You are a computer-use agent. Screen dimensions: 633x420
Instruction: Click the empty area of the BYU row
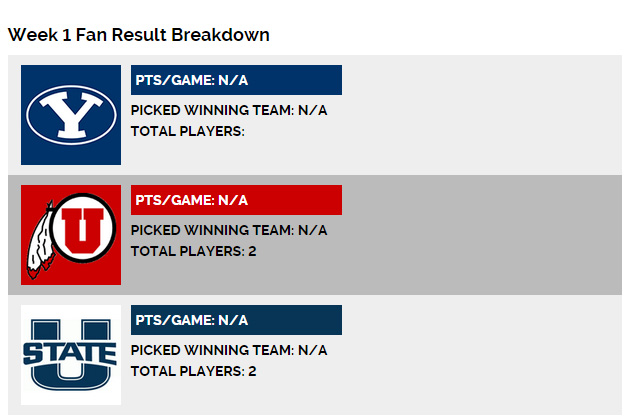tap(480, 115)
